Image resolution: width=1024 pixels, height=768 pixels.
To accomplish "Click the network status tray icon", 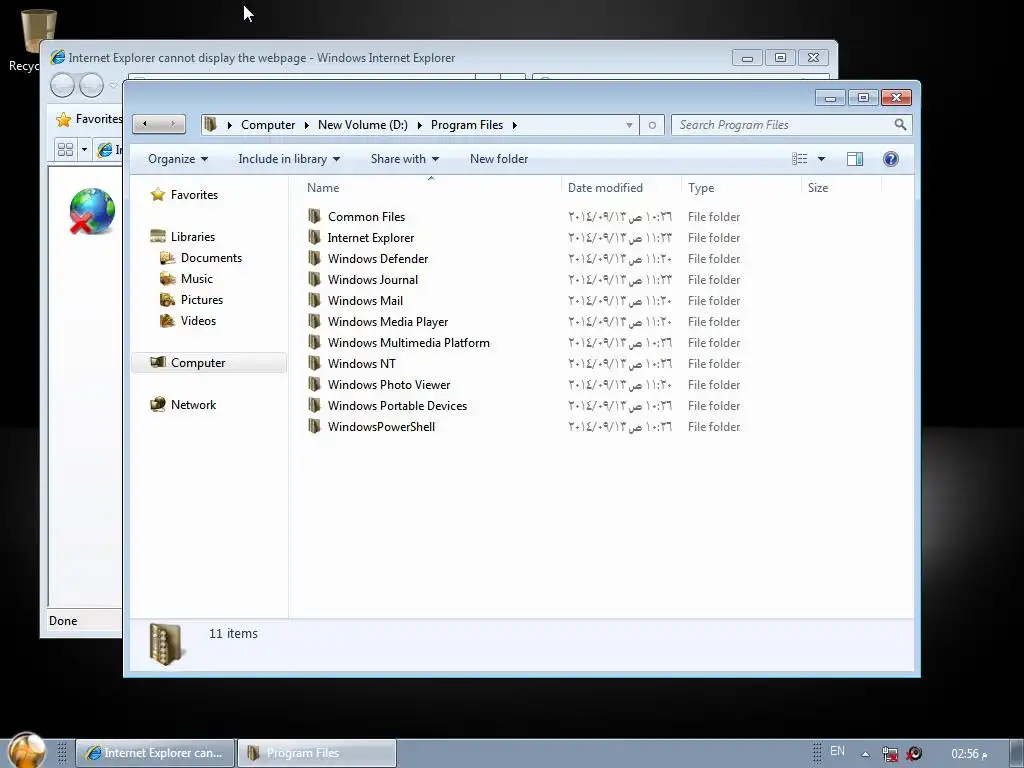I will pyautogui.click(x=889, y=754).
